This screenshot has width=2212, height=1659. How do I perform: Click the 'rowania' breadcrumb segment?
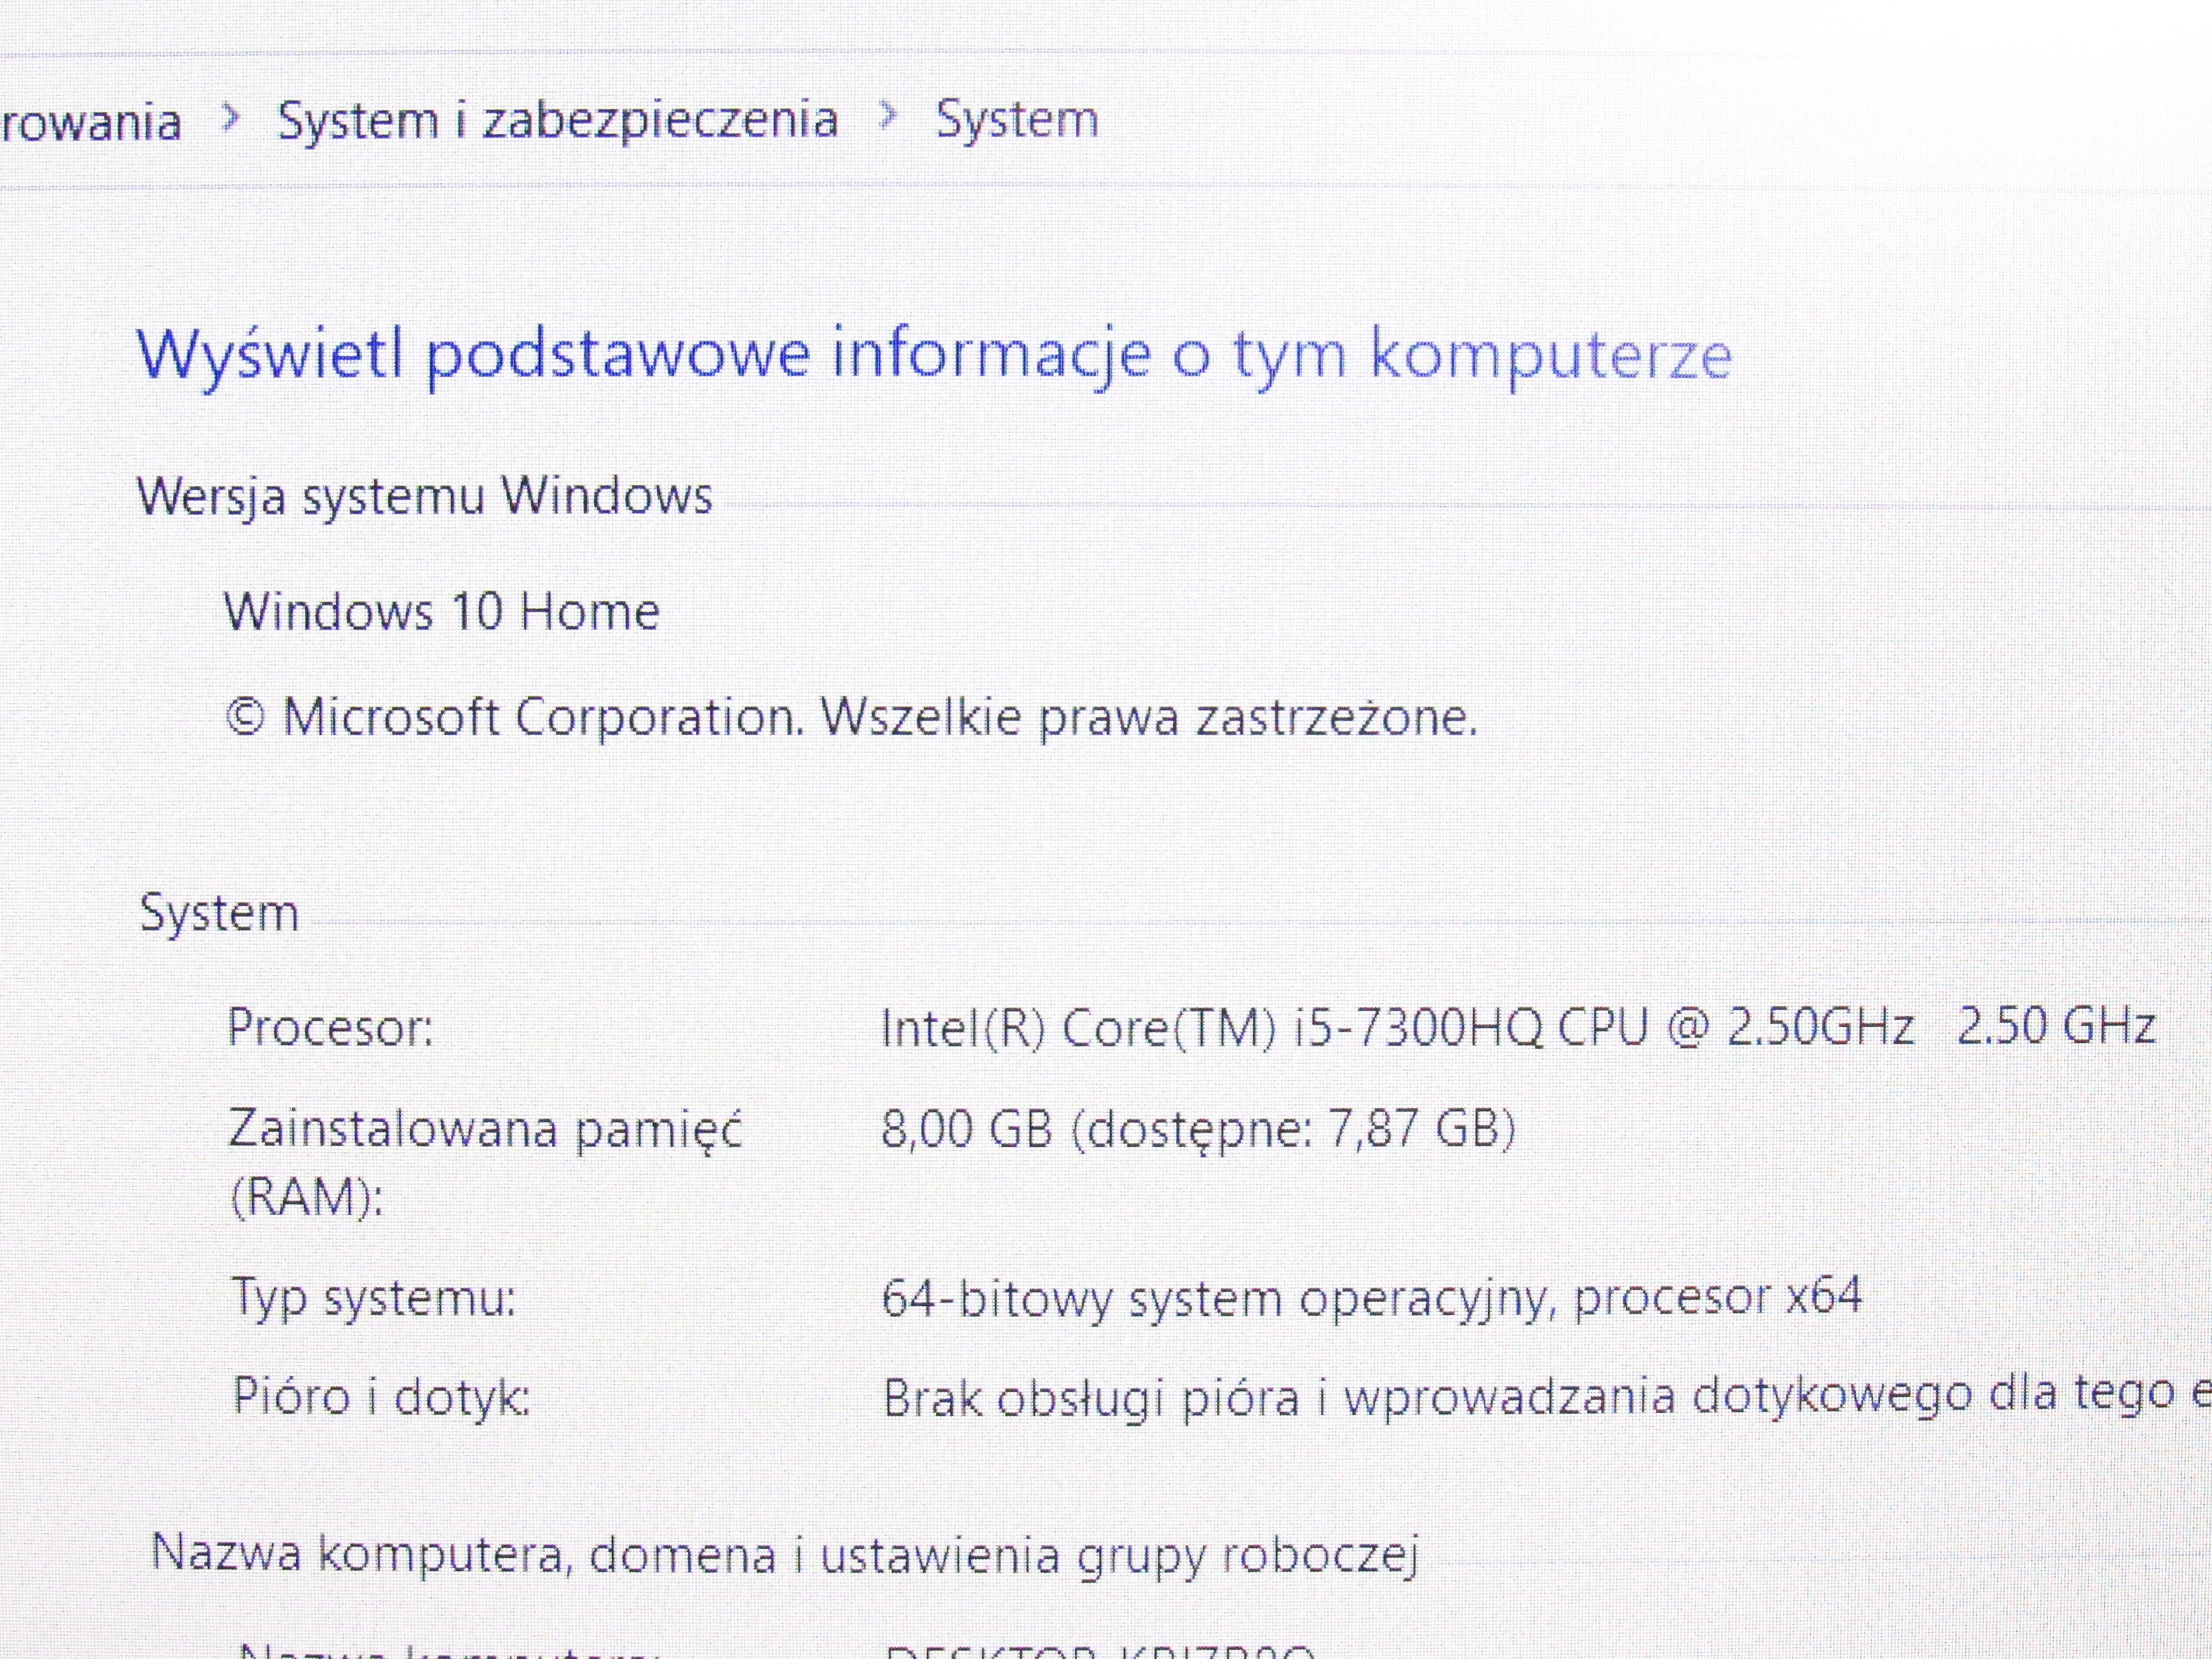click(91, 122)
